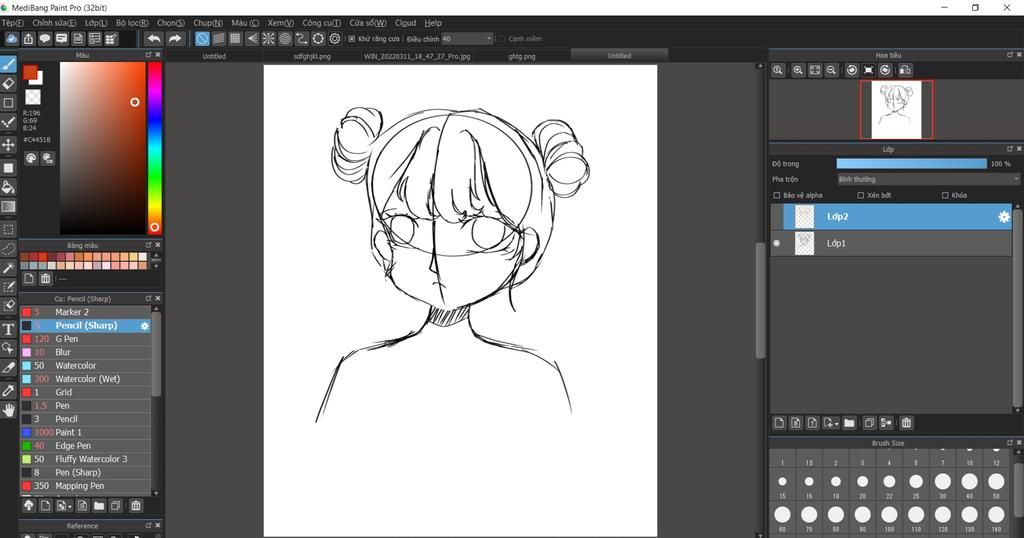Click the cloud save icon
1024x538 pixels.
(11, 39)
